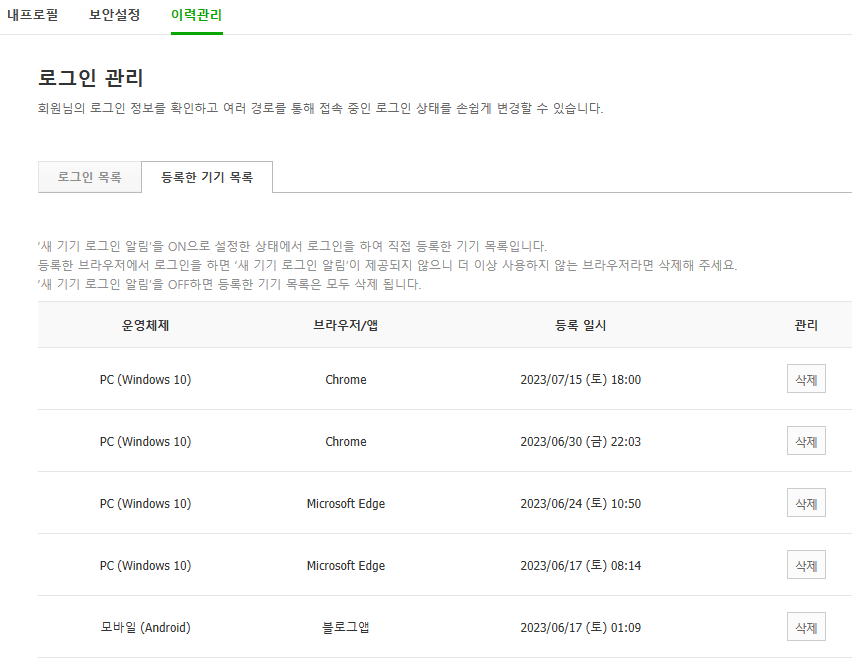Delete the 블로그앱 Android device entry
852x658 pixels.
[806, 626]
